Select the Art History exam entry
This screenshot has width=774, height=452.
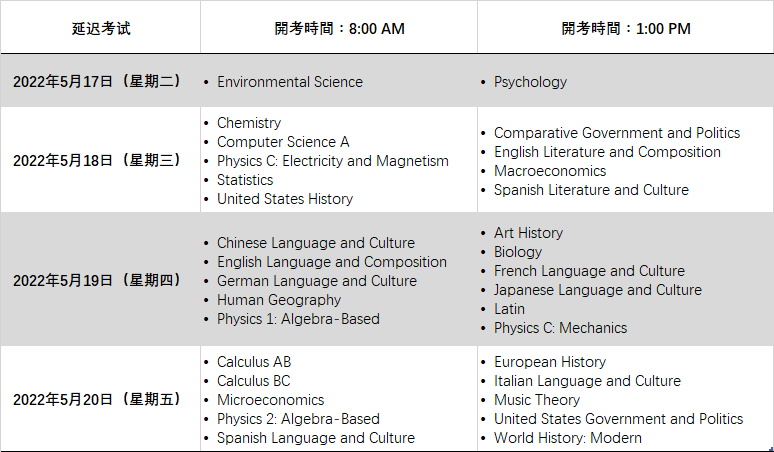(x=528, y=233)
